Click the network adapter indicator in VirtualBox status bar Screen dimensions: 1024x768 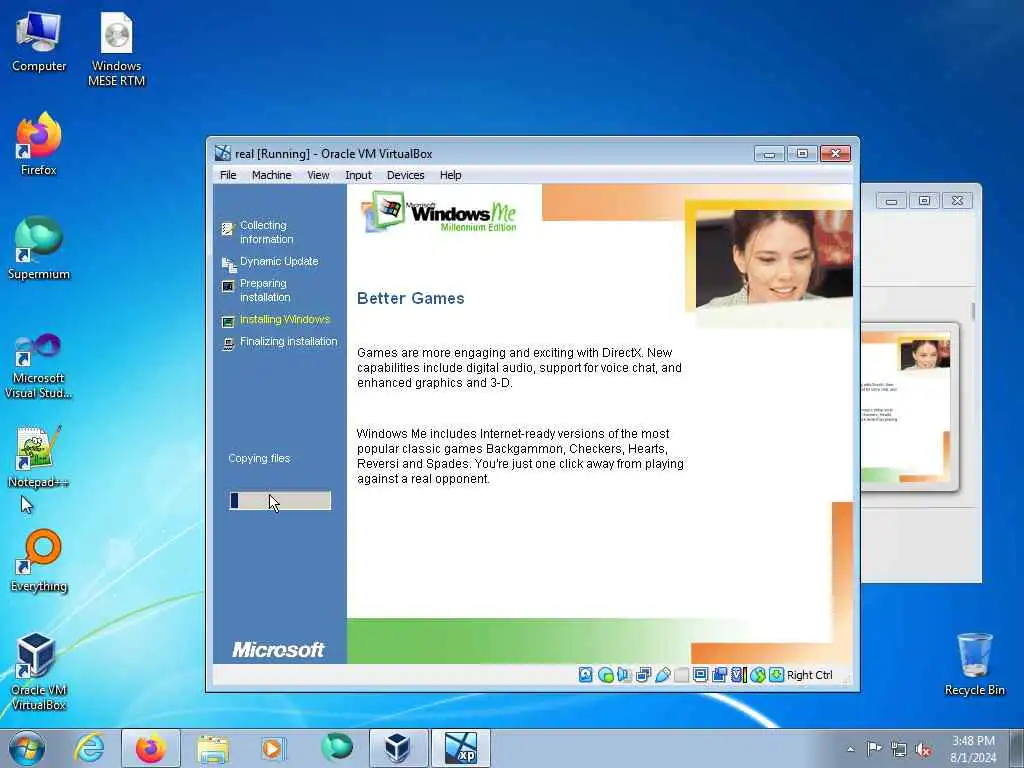point(643,675)
